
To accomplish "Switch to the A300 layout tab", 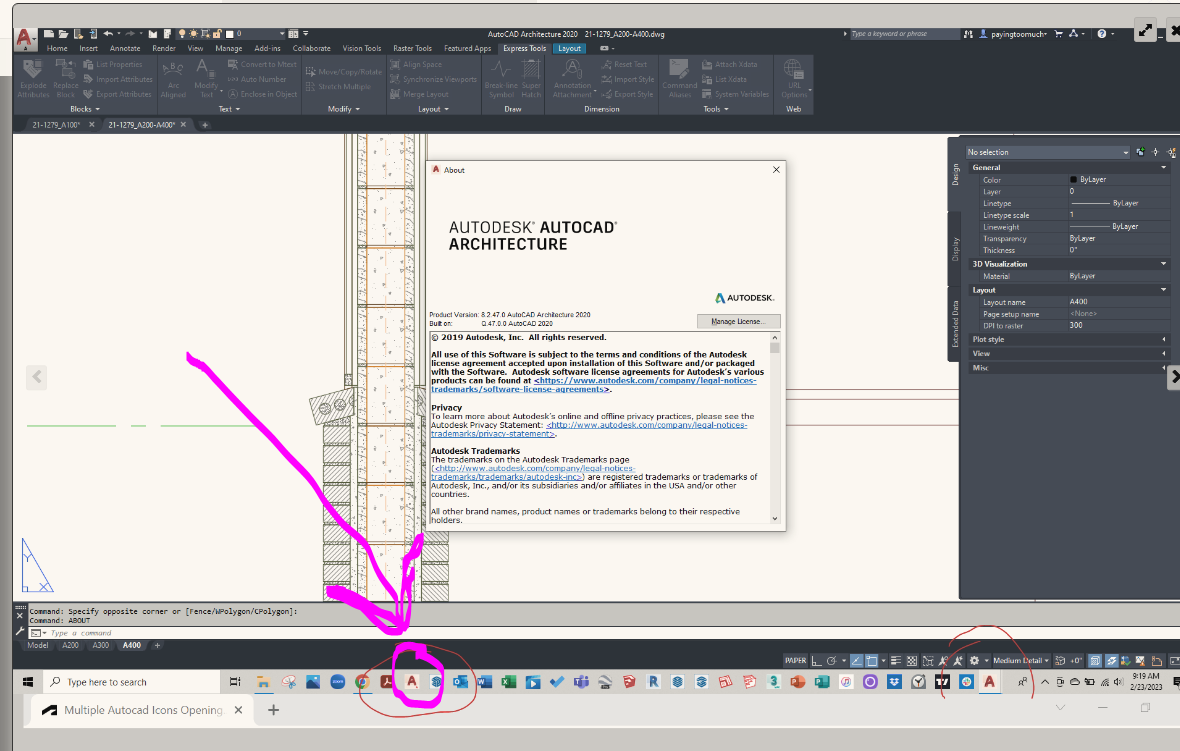I will pyautogui.click(x=100, y=645).
